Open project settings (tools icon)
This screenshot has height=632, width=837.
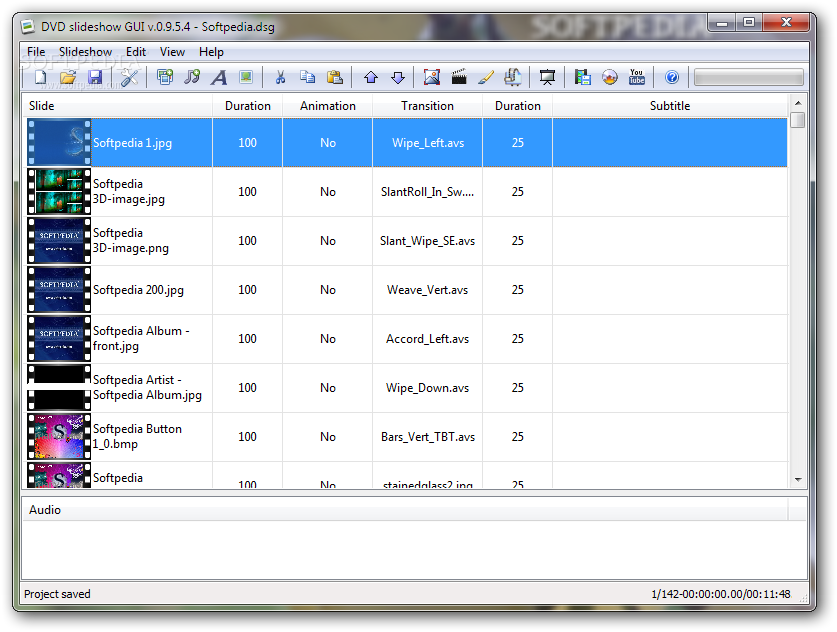[x=129, y=77]
